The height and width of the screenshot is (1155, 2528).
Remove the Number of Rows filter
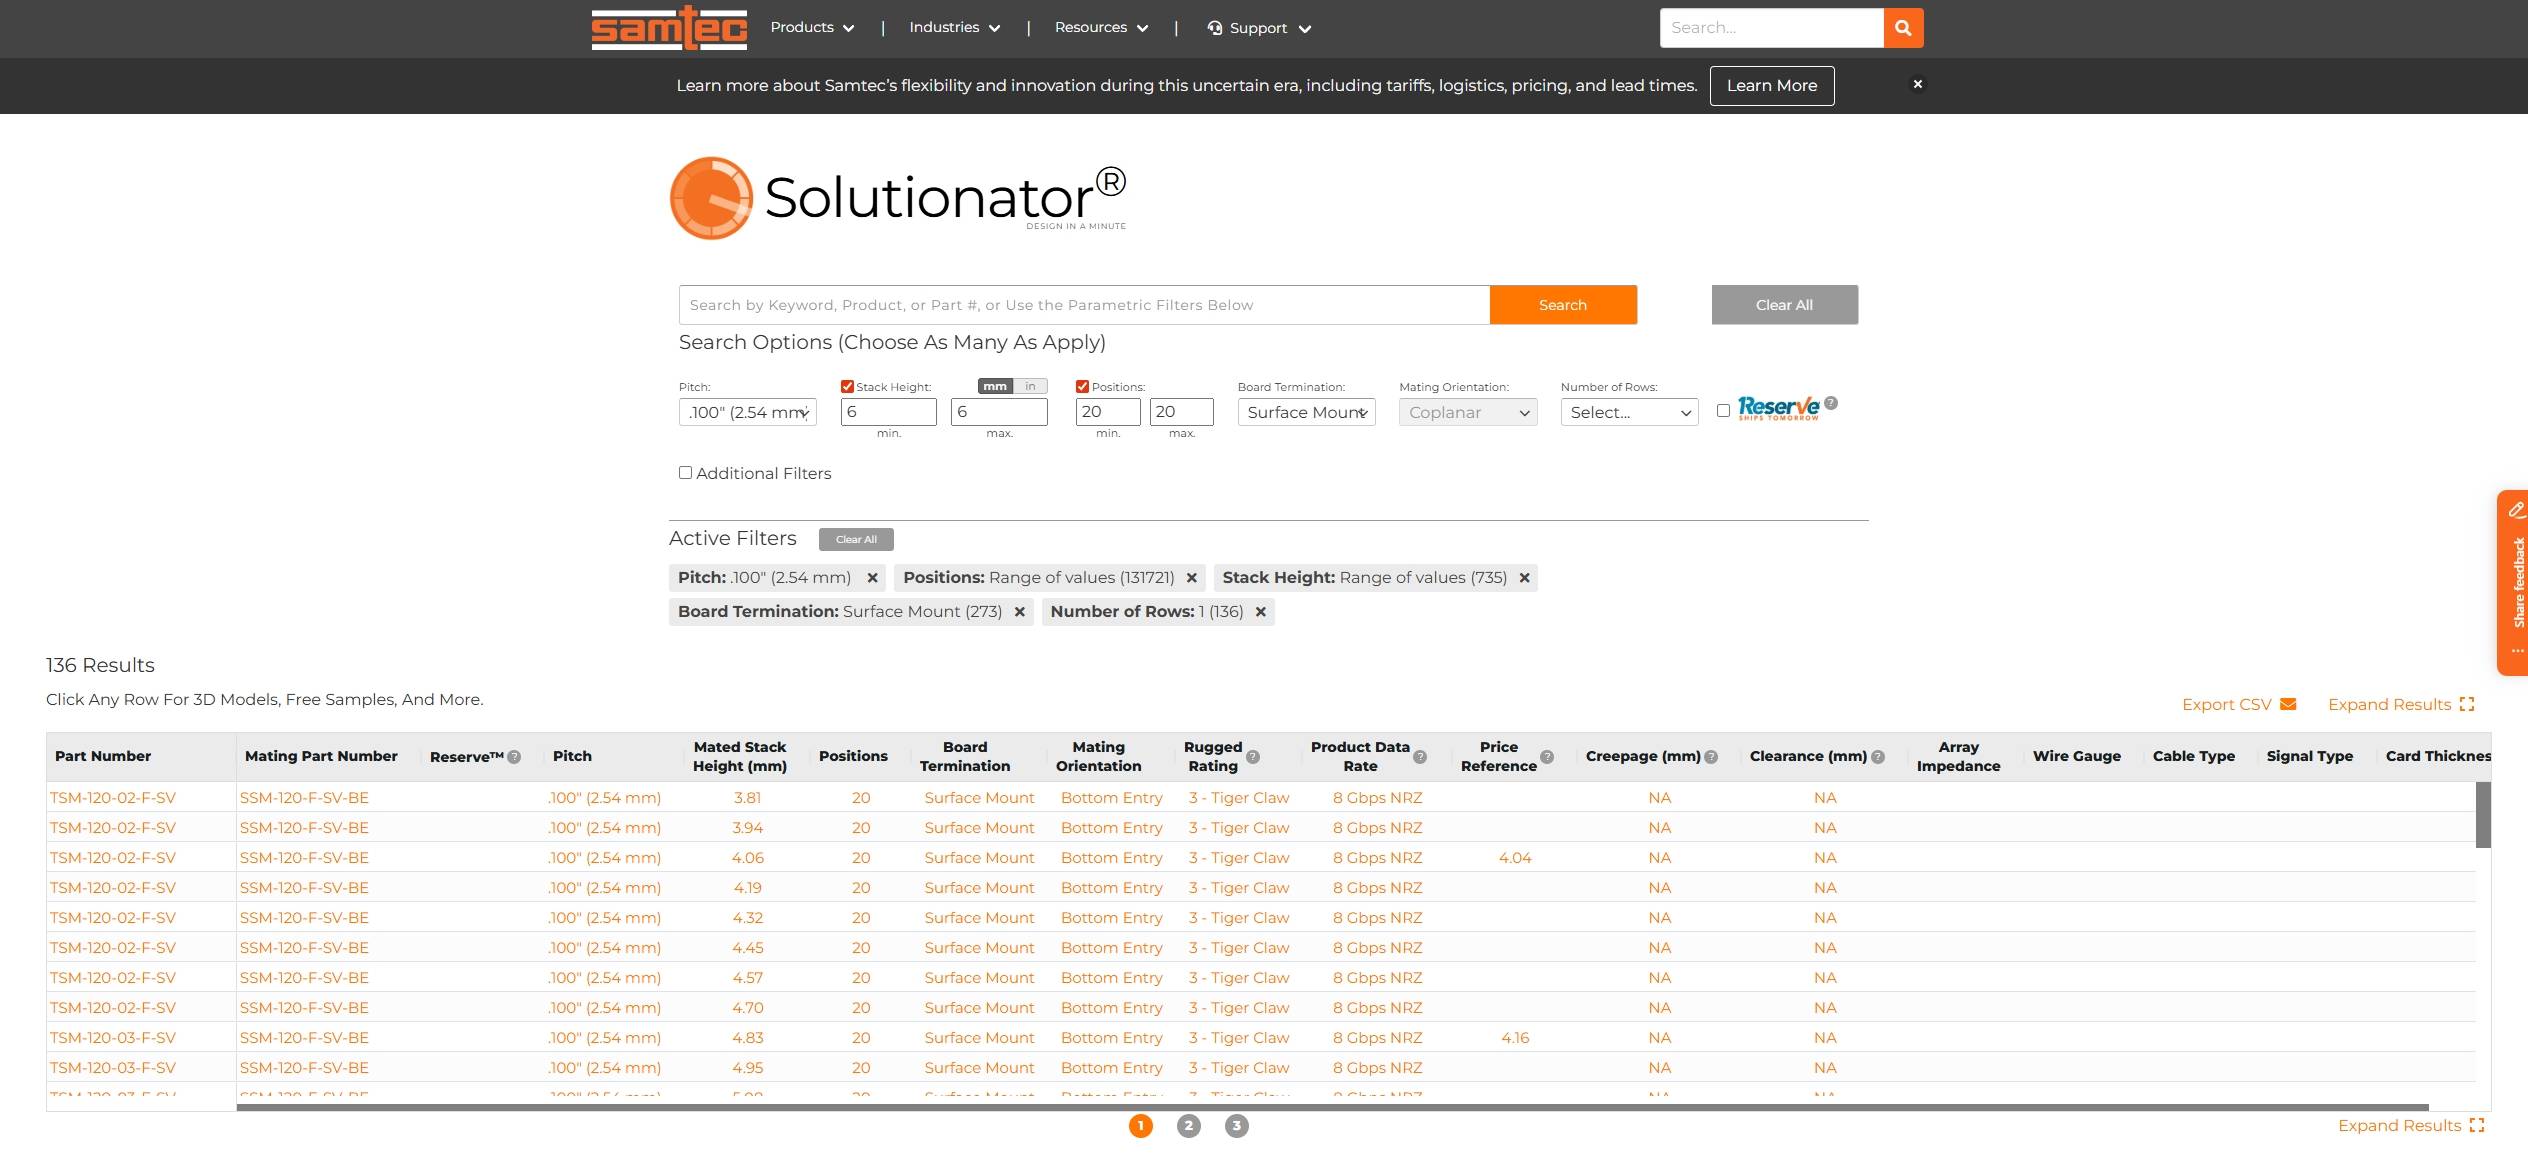1260,612
